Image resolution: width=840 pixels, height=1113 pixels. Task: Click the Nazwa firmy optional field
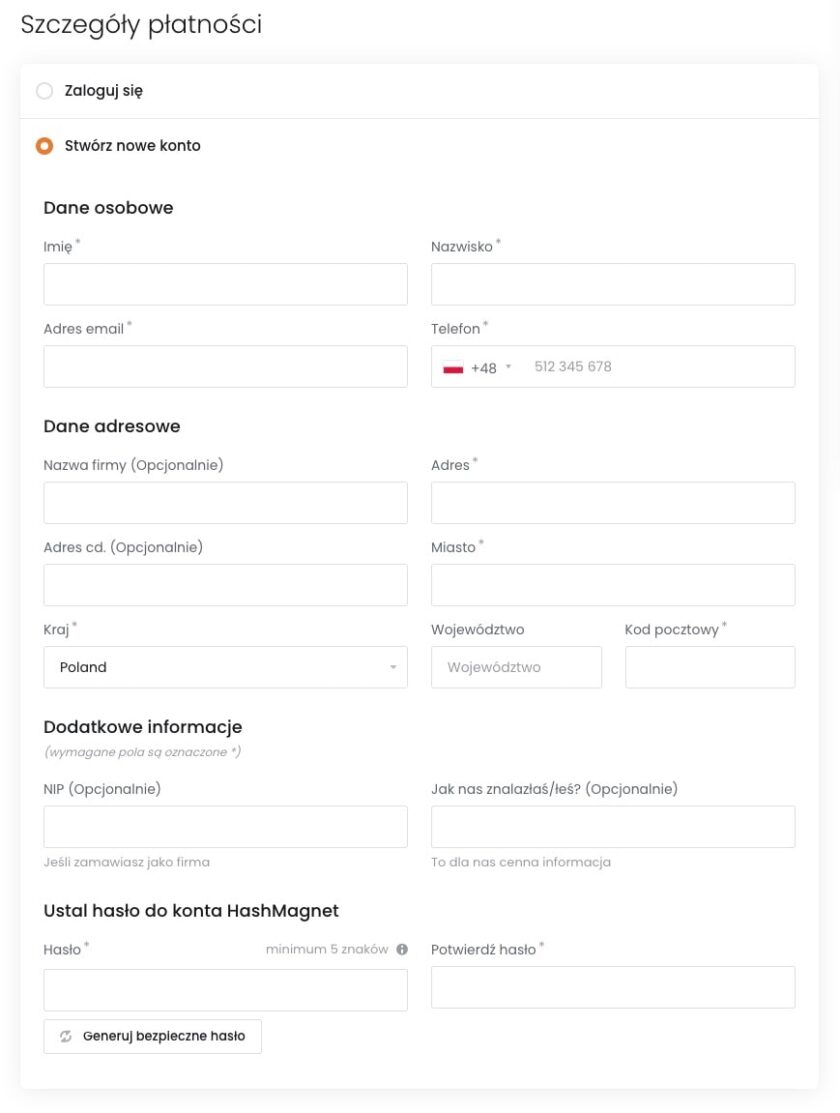[x=225, y=502]
